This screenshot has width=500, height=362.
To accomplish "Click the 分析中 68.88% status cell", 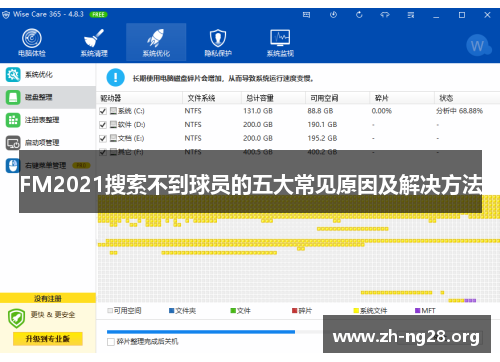I will tap(459, 111).
